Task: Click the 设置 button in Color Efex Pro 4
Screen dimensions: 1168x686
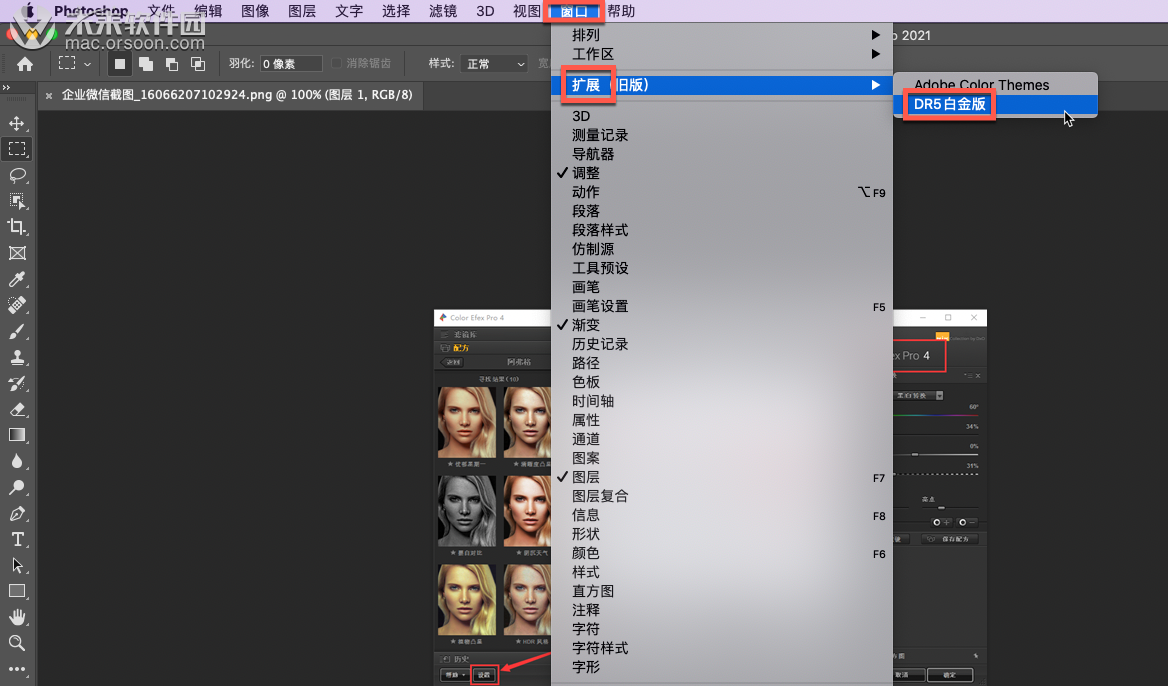Action: (x=483, y=674)
